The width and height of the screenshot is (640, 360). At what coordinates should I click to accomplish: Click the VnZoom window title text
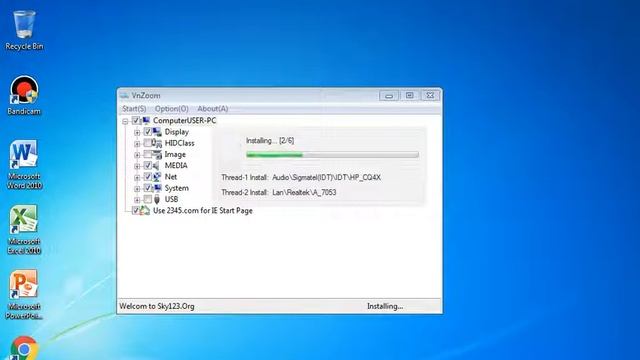[x=146, y=96]
